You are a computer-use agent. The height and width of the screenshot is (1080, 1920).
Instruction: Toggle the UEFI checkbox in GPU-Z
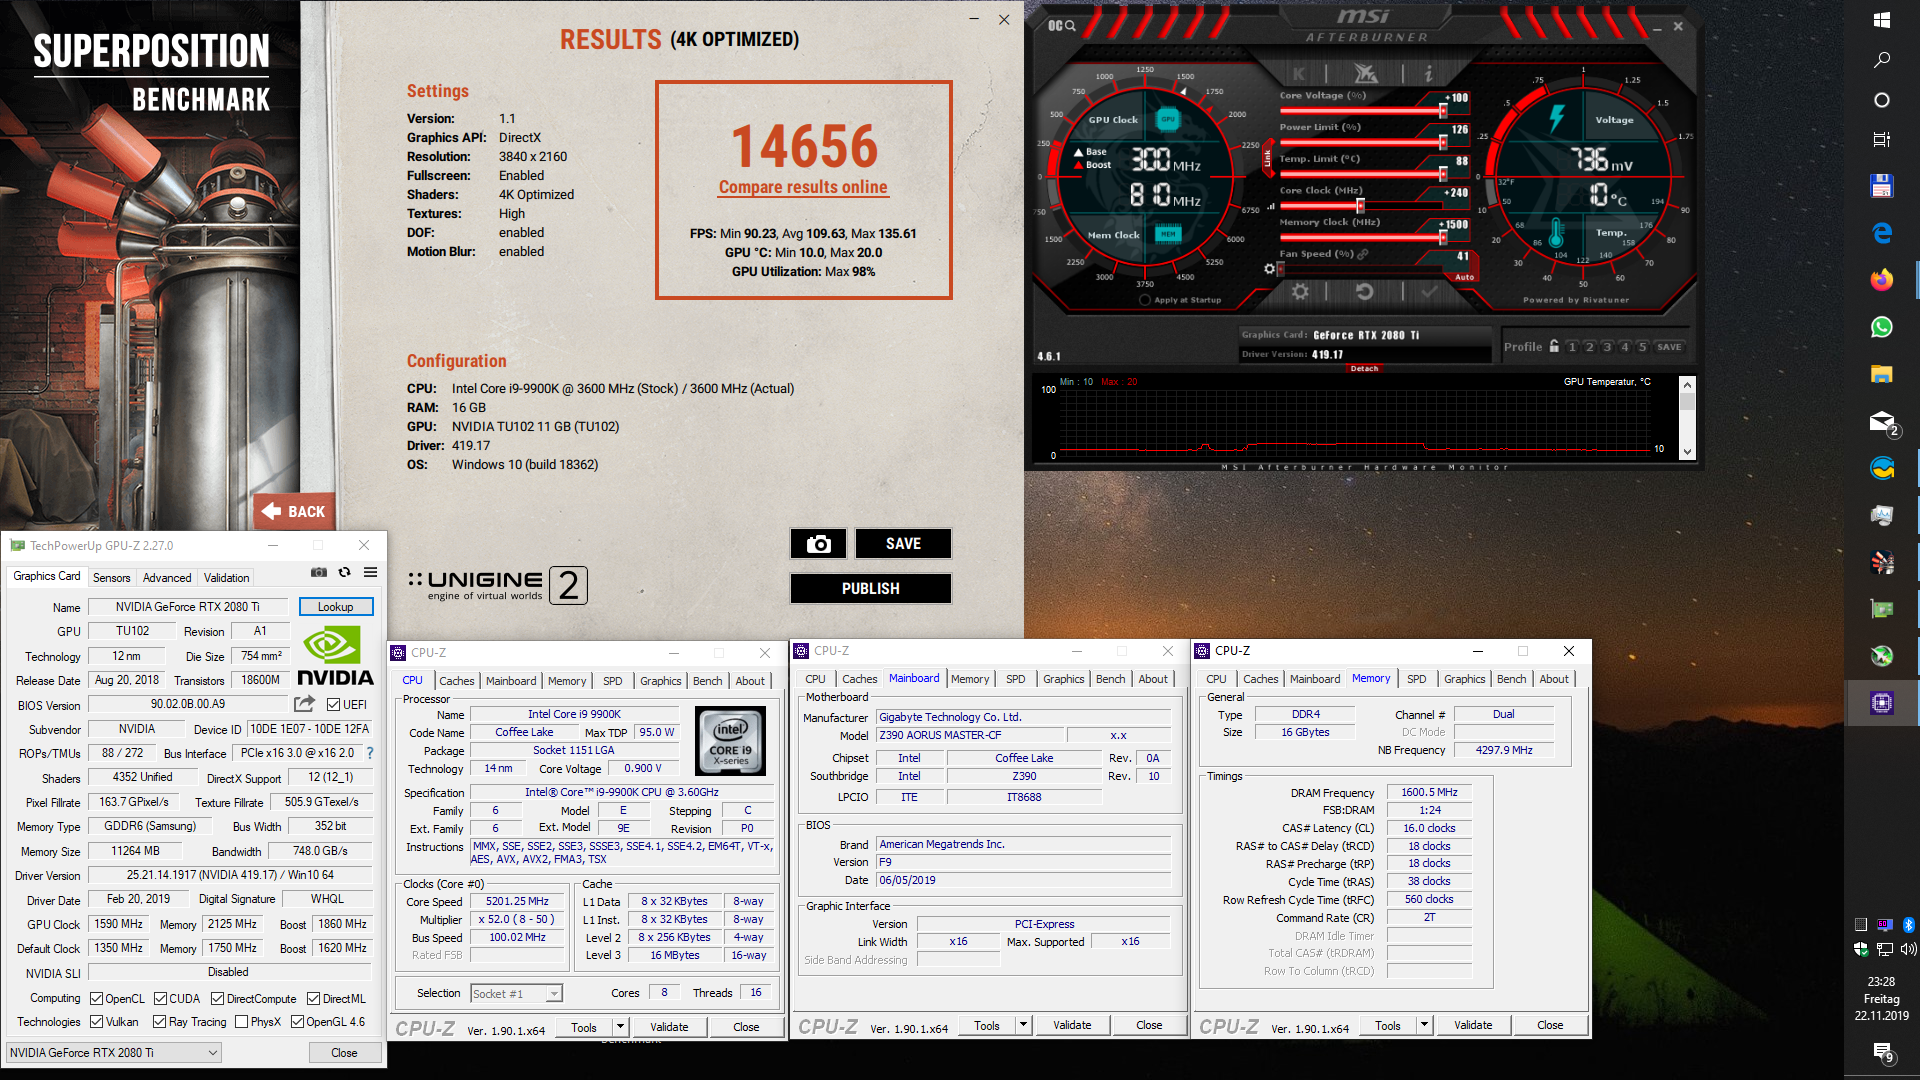tap(334, 704)
